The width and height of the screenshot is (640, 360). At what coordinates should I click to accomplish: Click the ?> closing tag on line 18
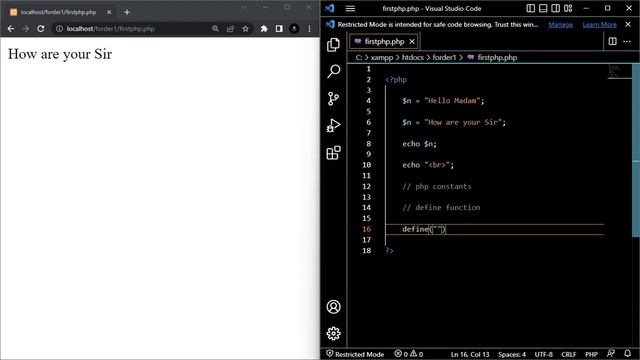pos(389,251)
